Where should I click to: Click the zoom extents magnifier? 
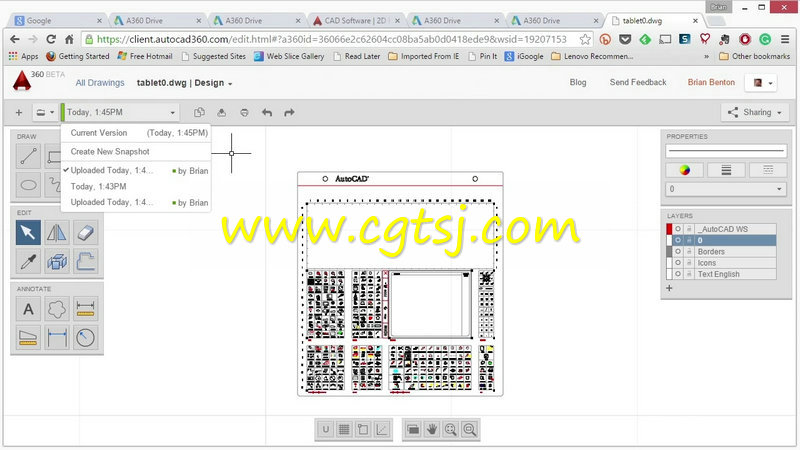pyautogui.click(x=451, y=430)
